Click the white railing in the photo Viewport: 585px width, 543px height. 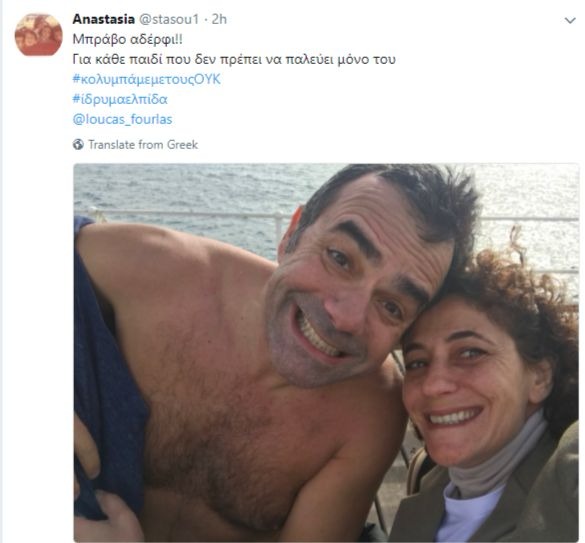179,216
